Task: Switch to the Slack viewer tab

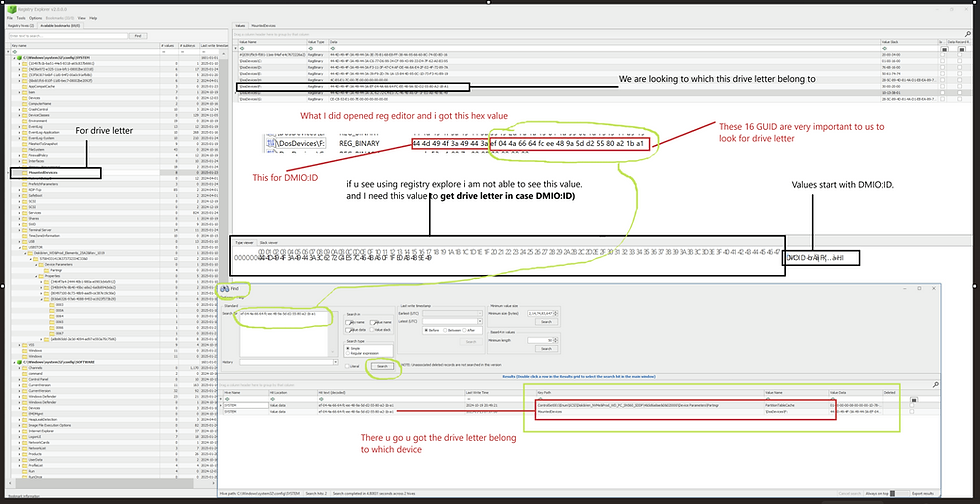Action: (x=269, y=241)
